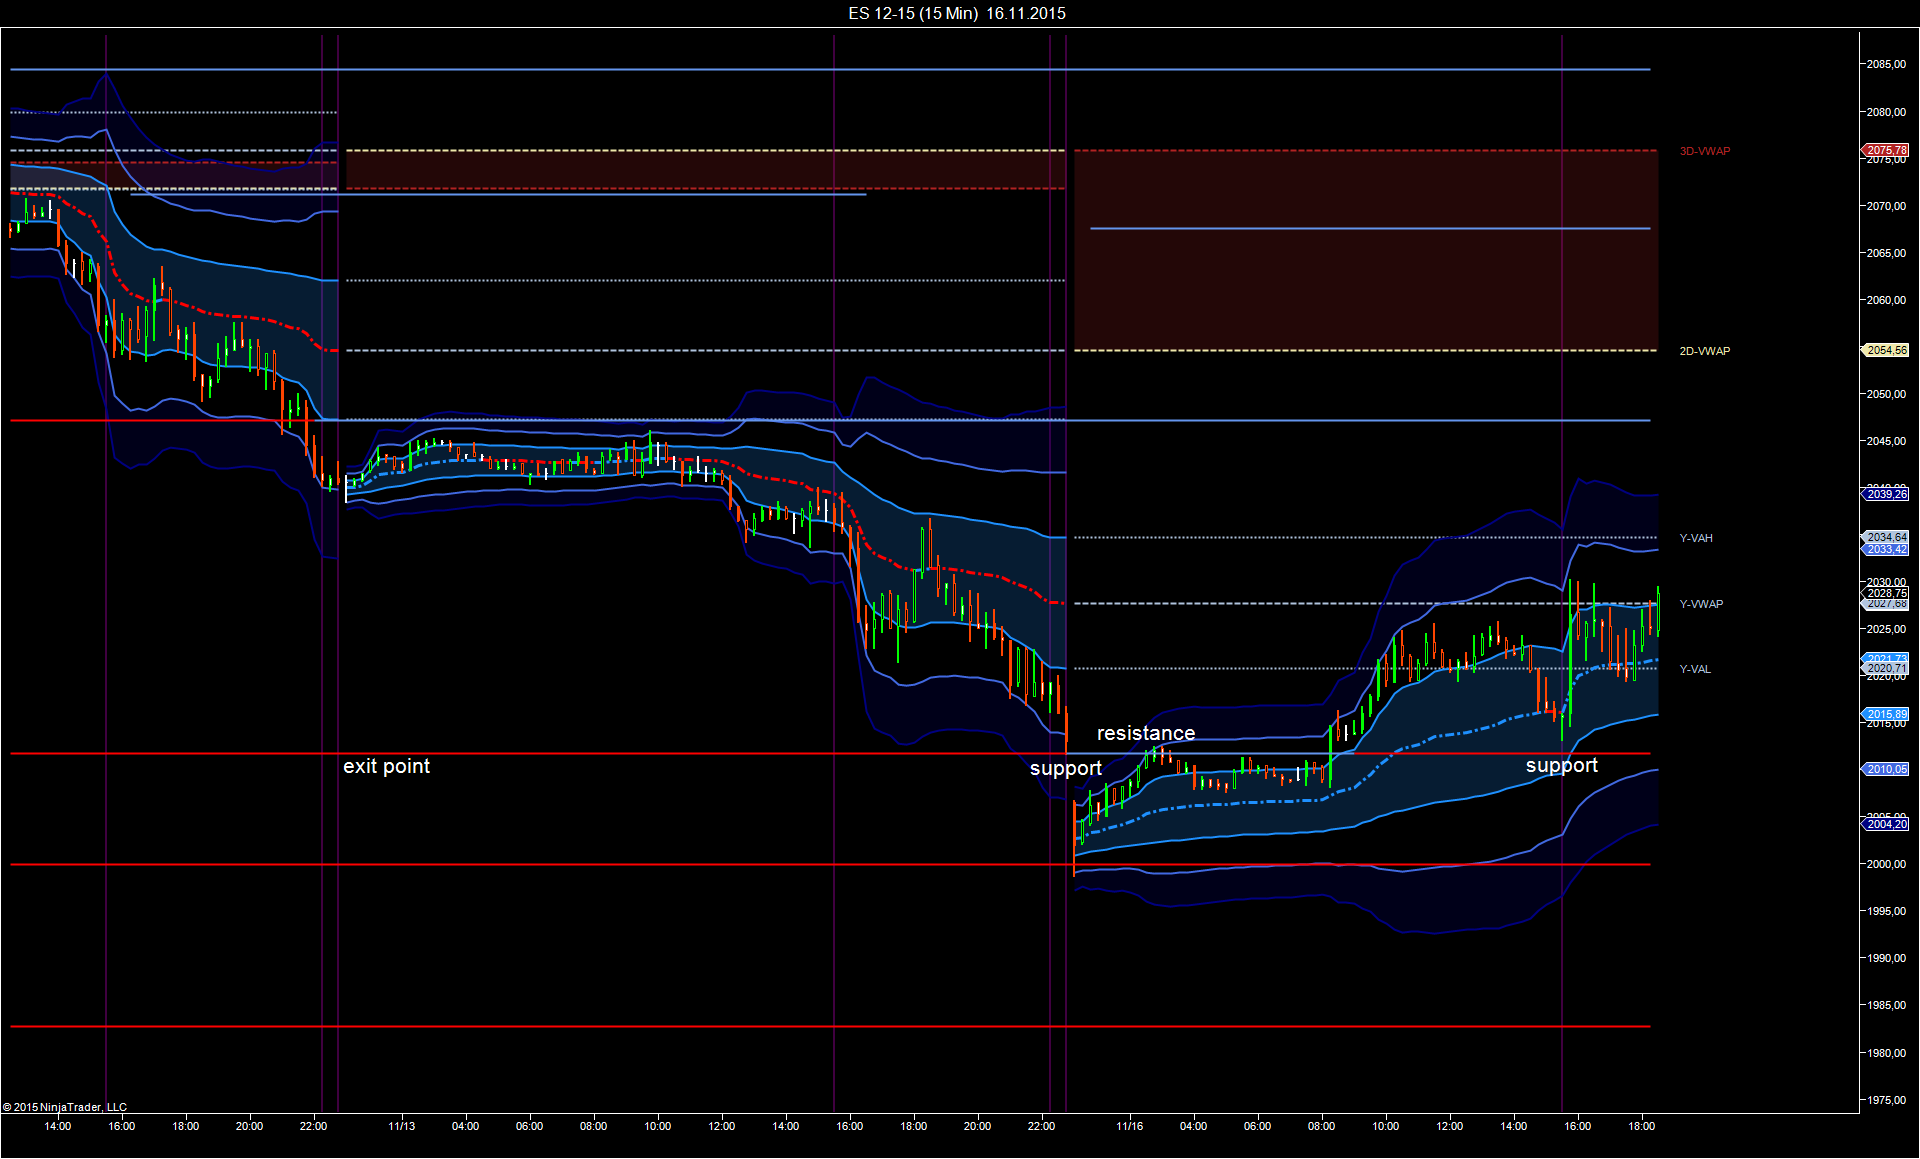Click the 2025,00 price axis label

(1886, 629)
